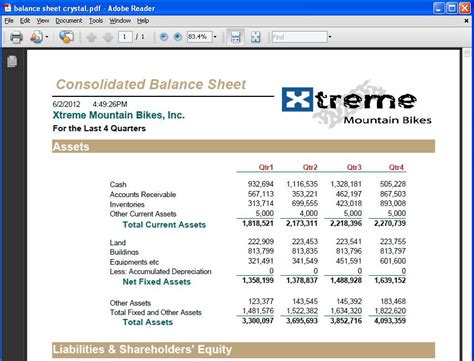
Task: Open the Document menu
Action: coord(69,21)
